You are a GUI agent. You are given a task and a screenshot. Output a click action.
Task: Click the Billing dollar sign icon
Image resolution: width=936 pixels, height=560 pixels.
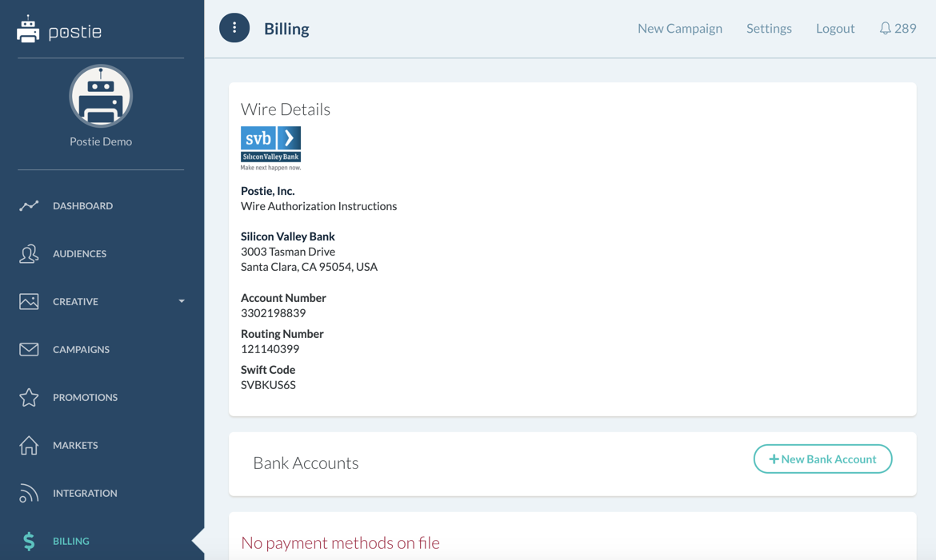point(29,541)
